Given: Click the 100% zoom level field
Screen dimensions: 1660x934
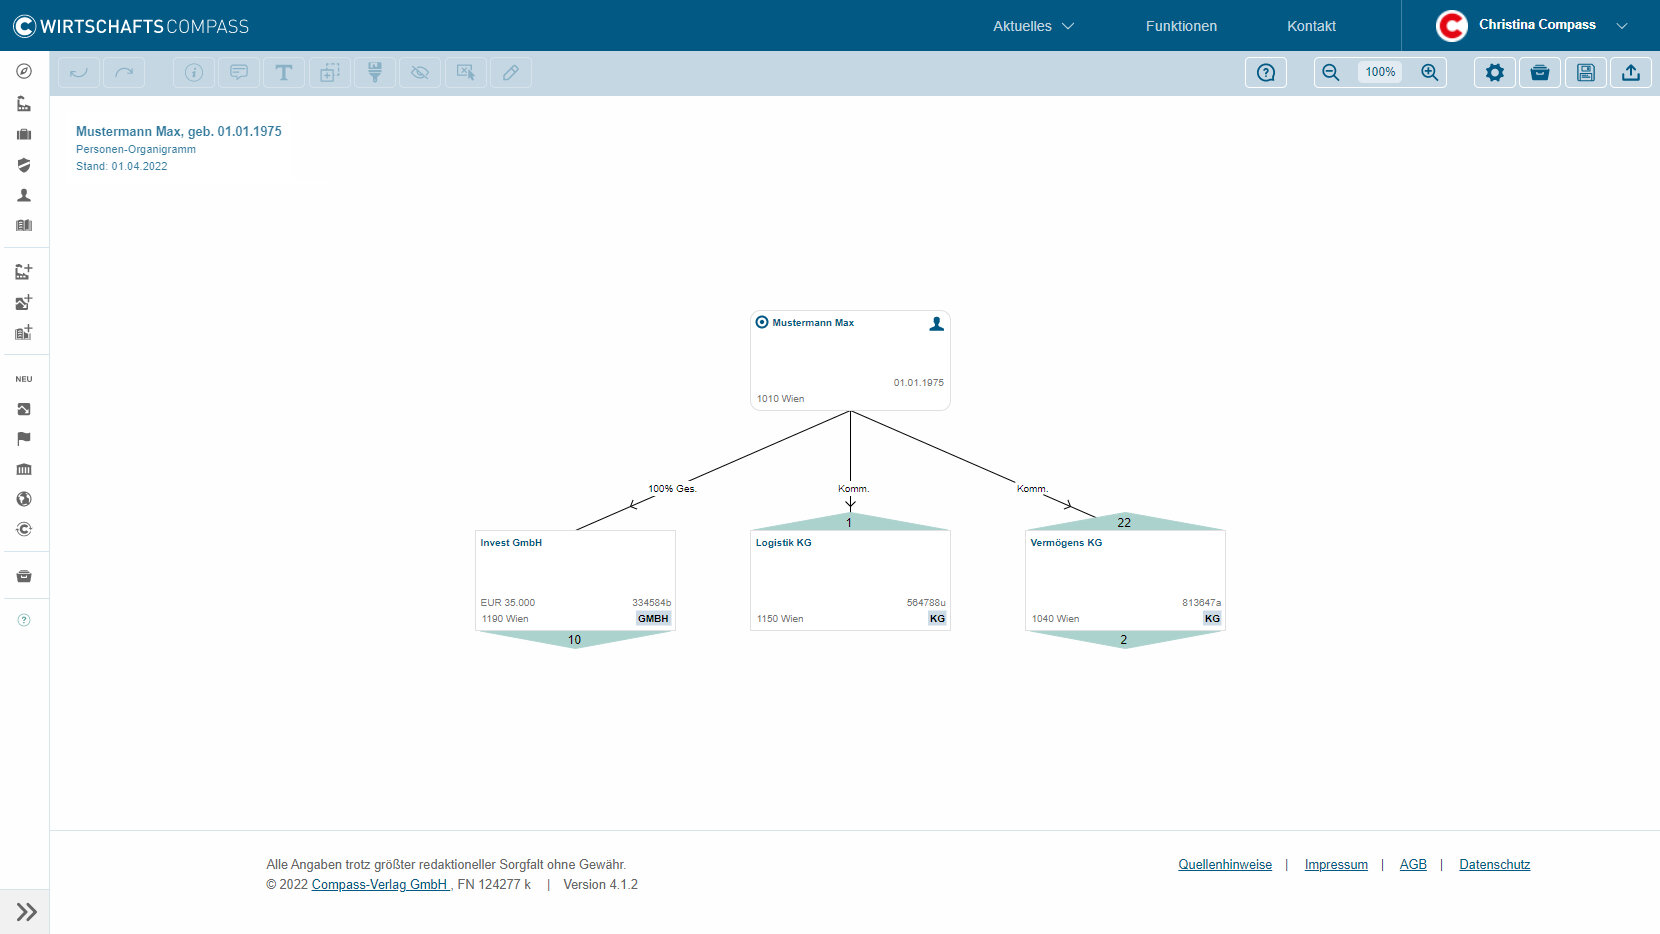Looking at the screenshot, I should pos(1380,72).
